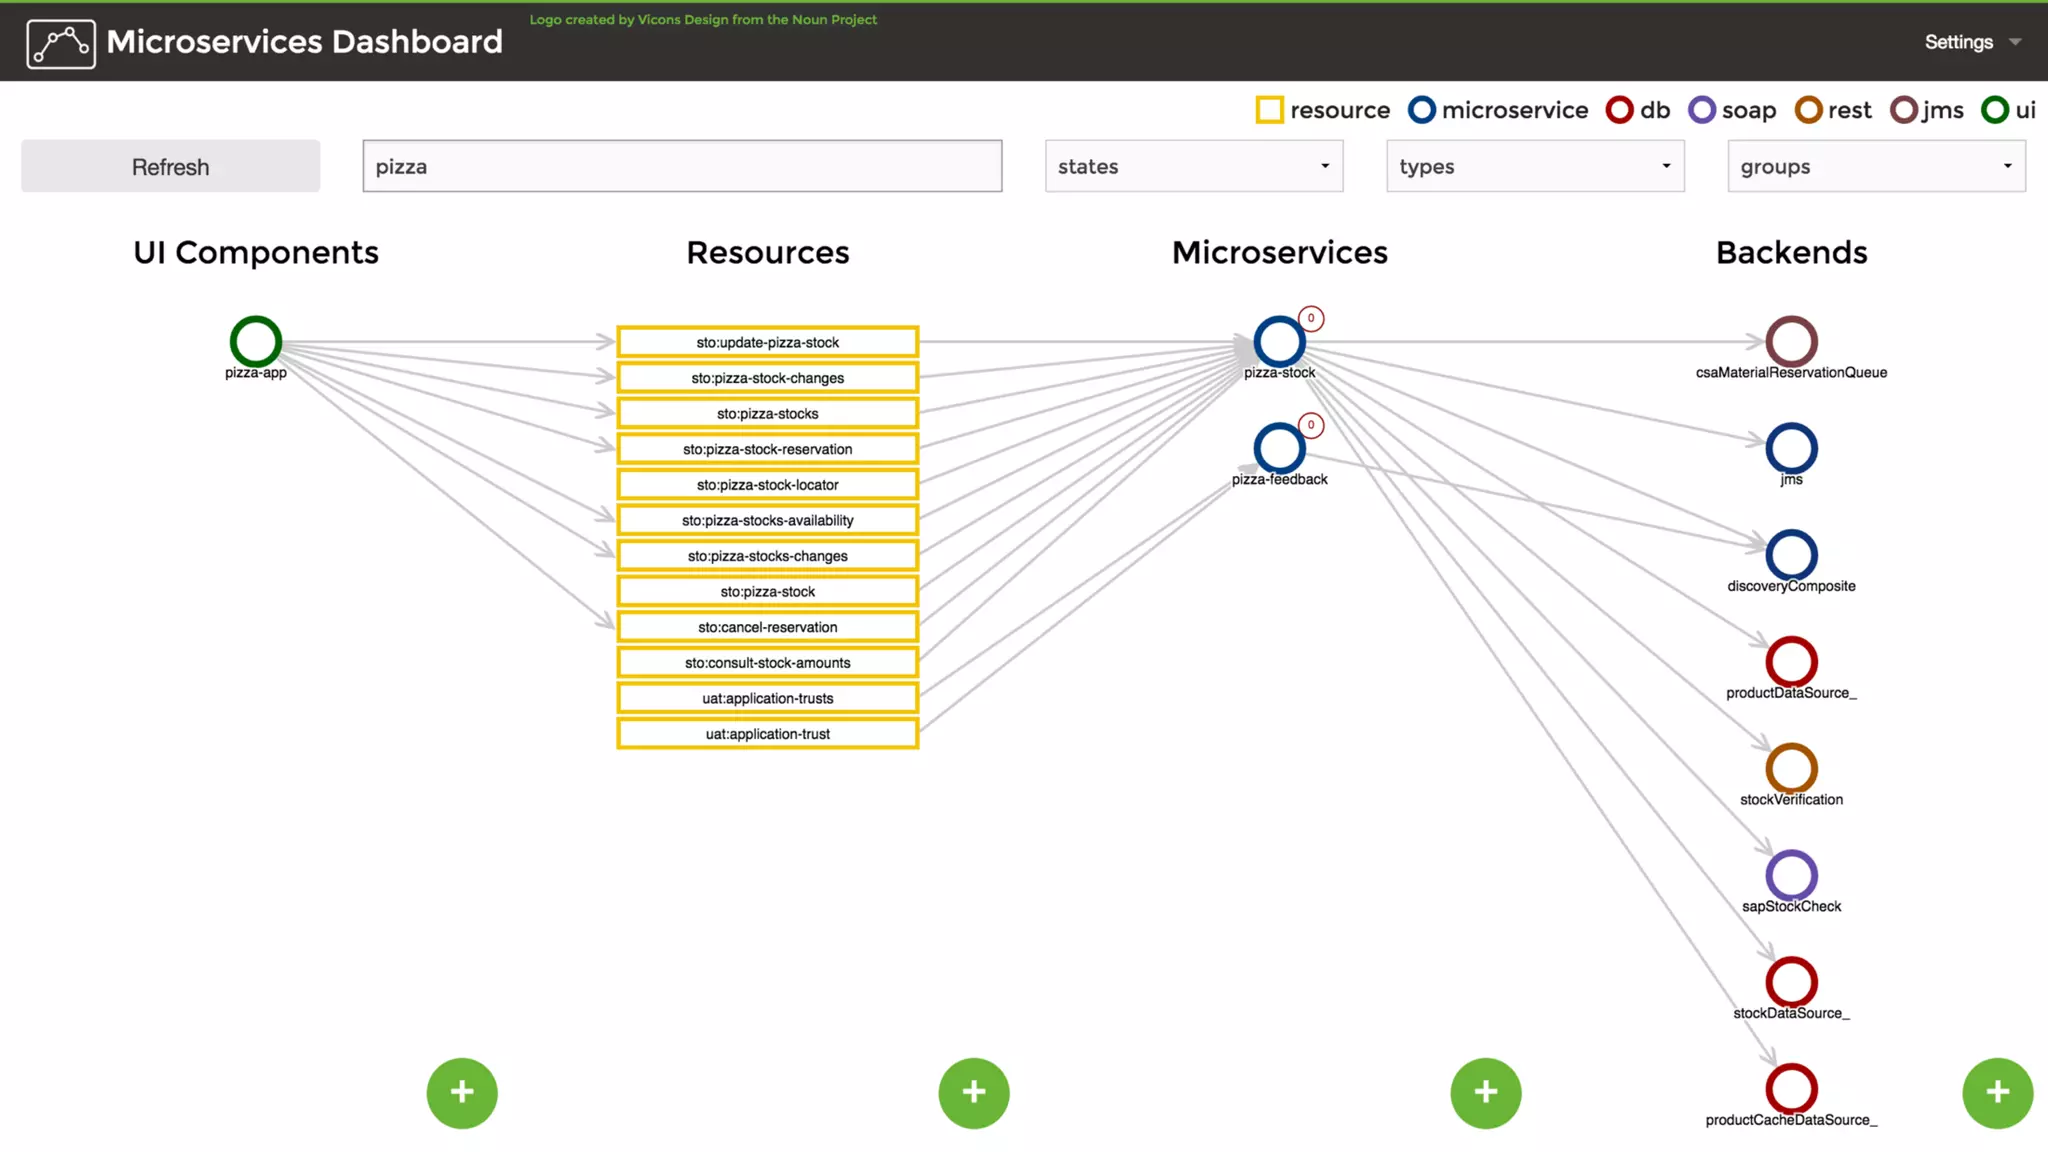Click the csaMaterialReservationQueue backend node

point(1791,342)
